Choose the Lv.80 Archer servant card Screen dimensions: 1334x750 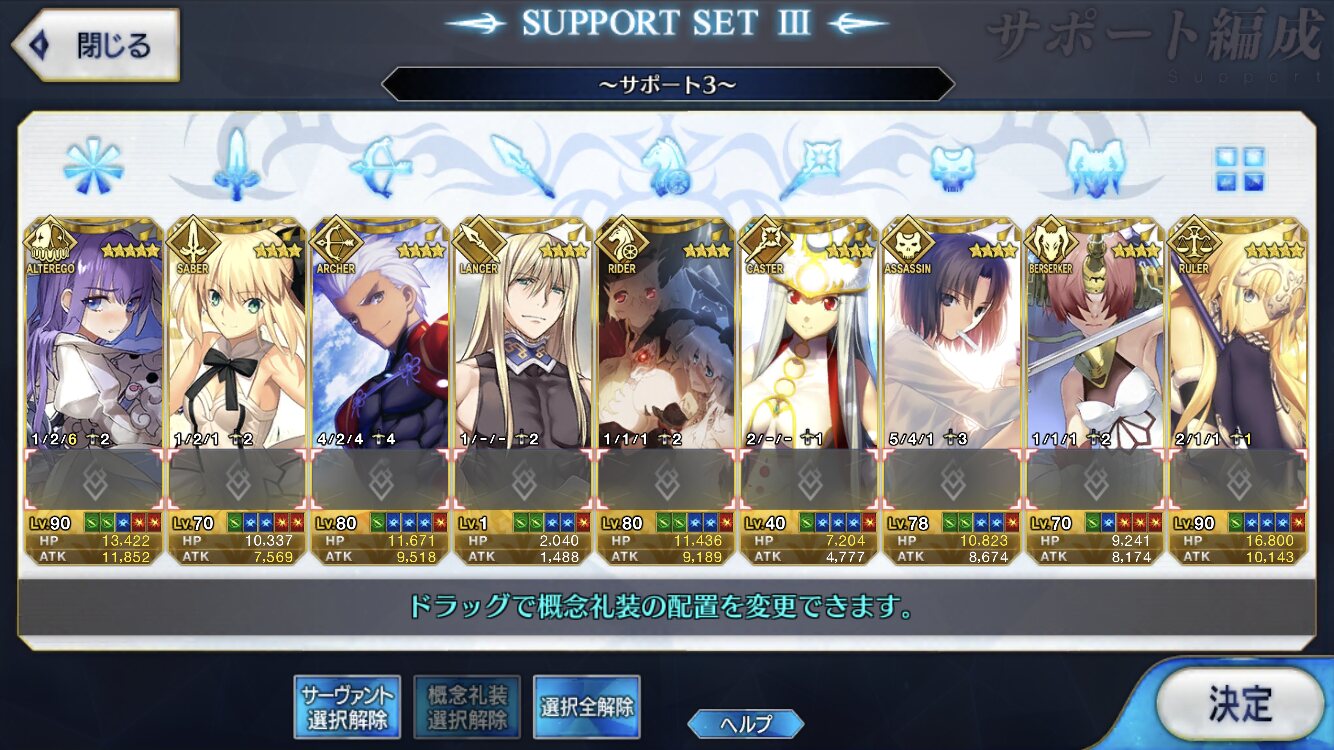[380, 391]
